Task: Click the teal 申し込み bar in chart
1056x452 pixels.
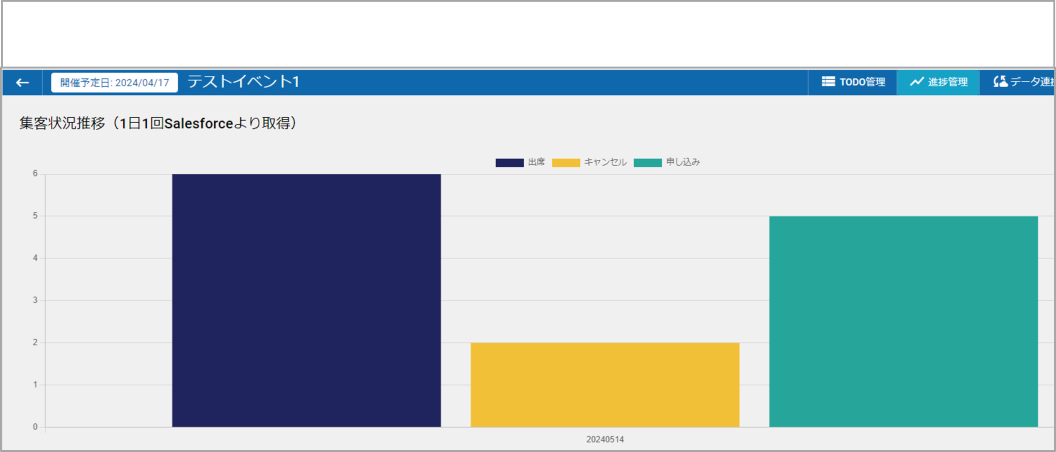Action: [x=903, y=321]
